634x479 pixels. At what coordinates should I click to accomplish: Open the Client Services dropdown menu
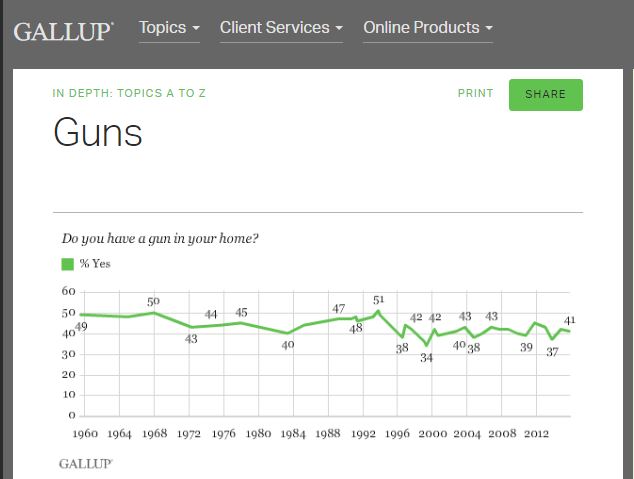coord(281,28)
